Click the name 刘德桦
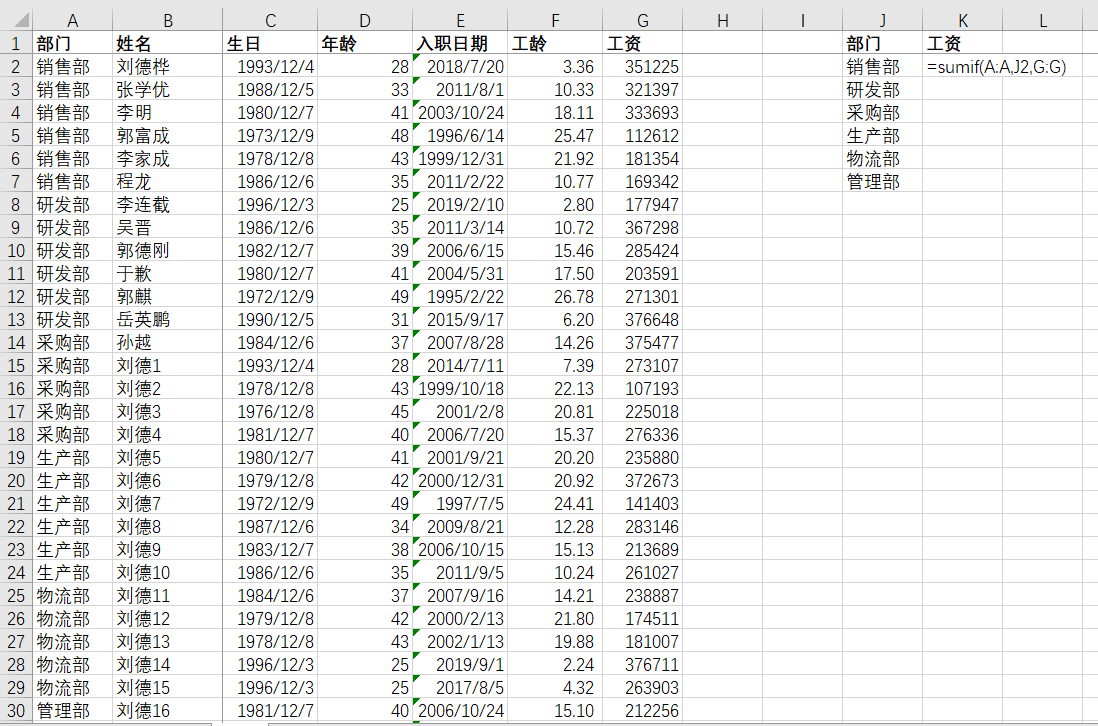The image size is (1098, 726). 143,67
